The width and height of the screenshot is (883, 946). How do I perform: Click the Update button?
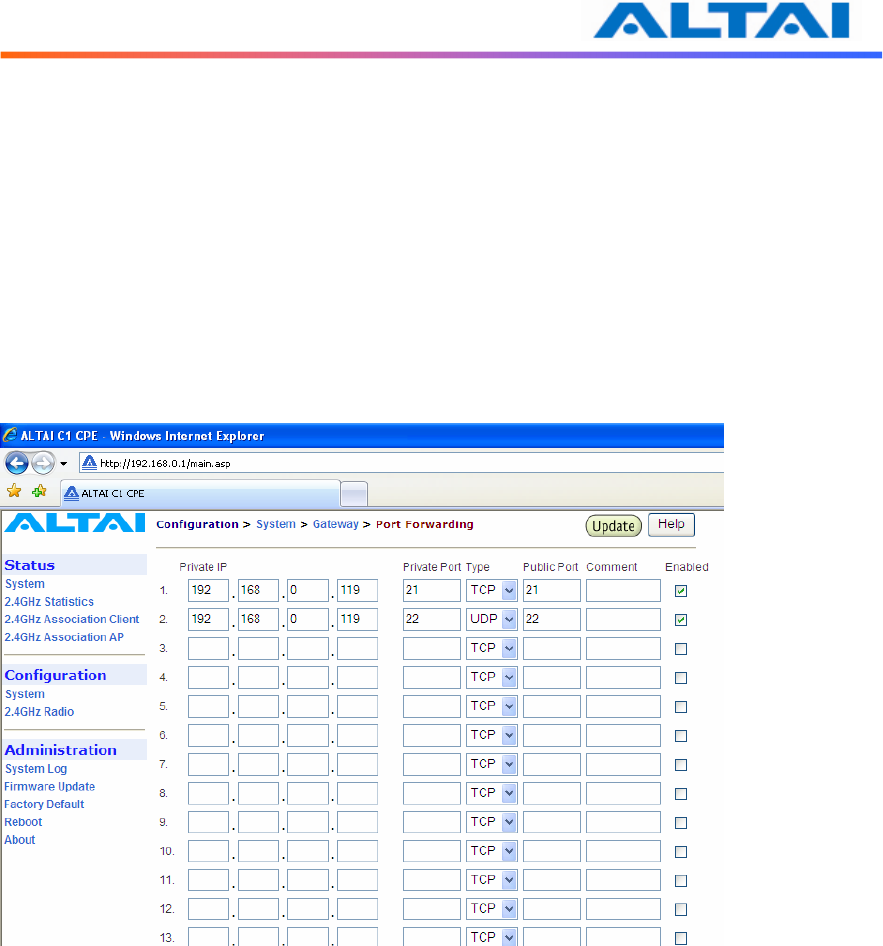pos(613,526)
